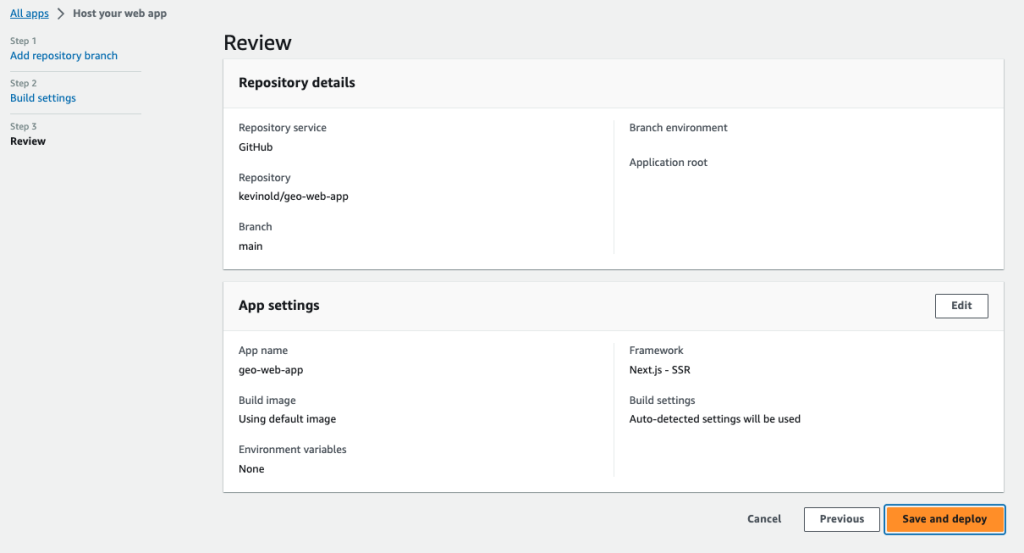
Task: Click the GitHub repository service value
Action: tap(255, 148)
